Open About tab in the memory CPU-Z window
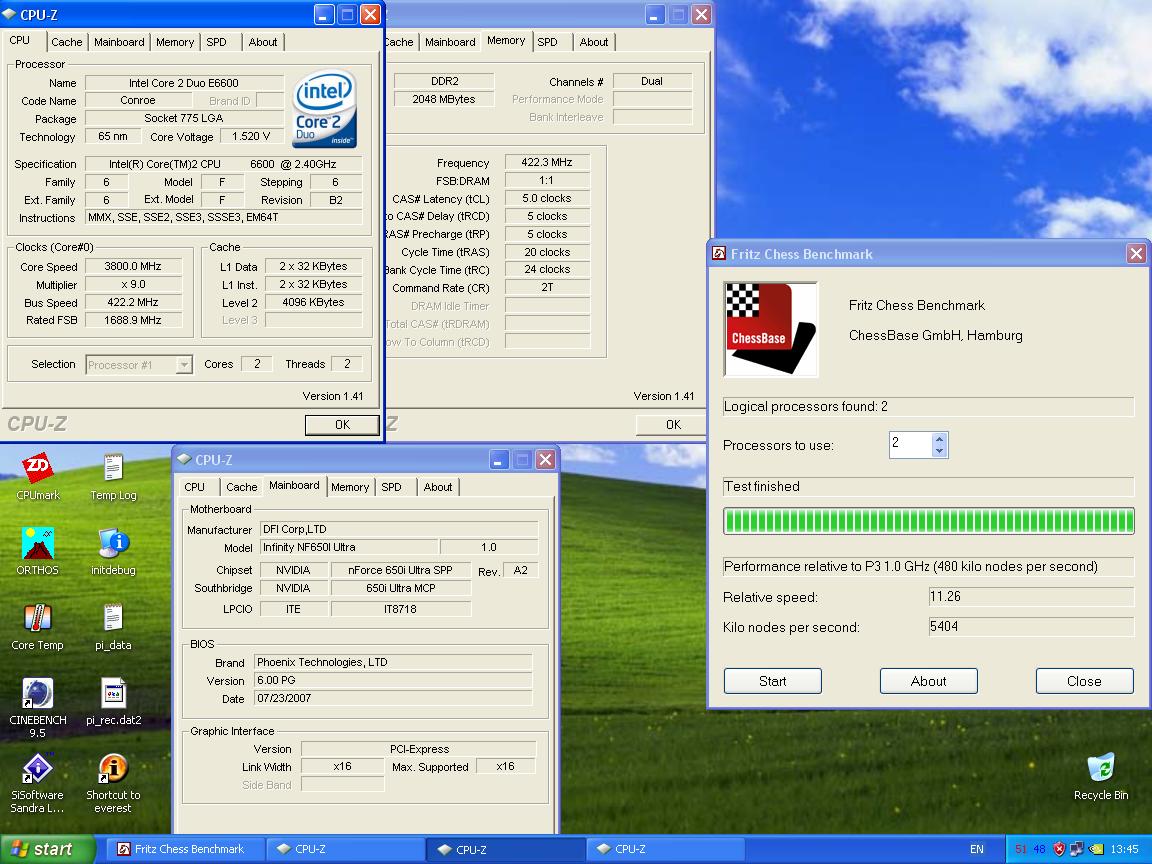This screenshot has height=864, width=1152. tap(594, 42)
